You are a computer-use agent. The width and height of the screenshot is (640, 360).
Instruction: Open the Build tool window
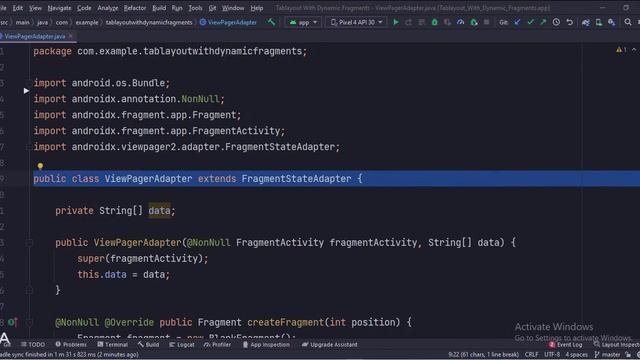149,344
